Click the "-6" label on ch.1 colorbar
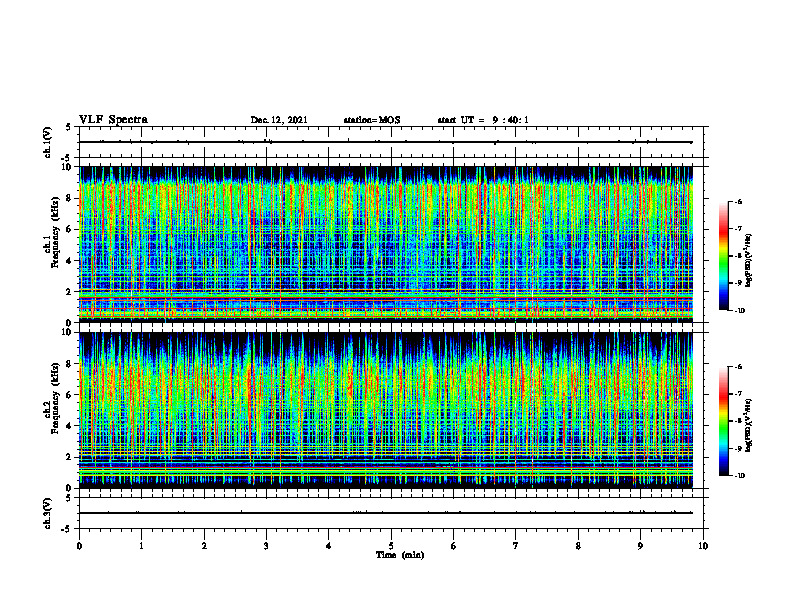Screen dimensions: 792x612 pyautogui.click(x=738, y=202)
